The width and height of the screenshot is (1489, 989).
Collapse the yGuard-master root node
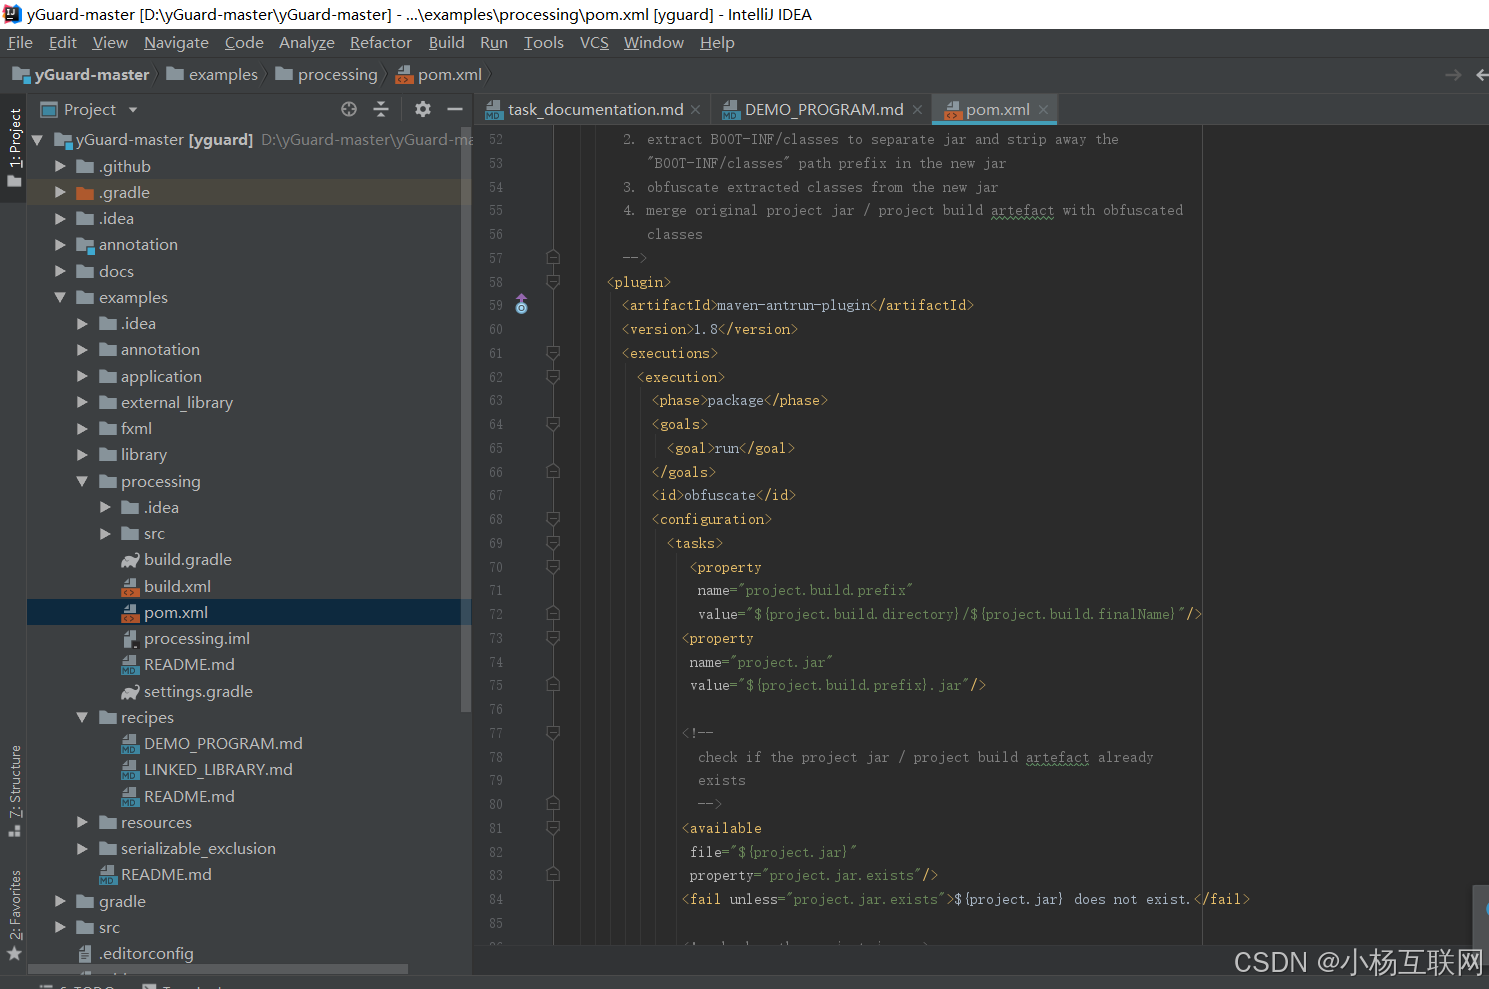click(x=38, y=140)
